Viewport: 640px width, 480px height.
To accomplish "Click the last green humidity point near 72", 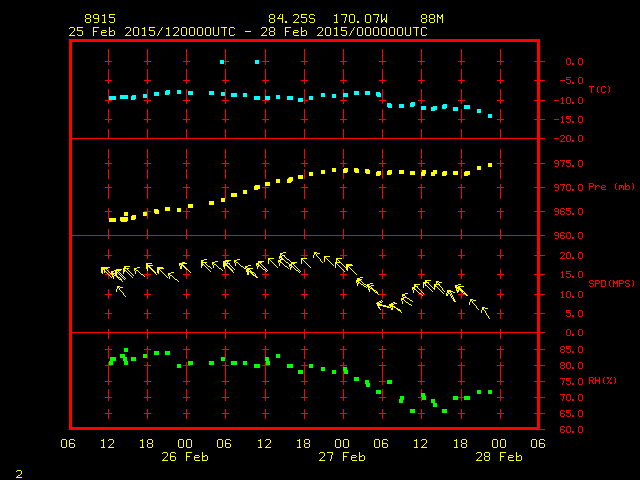I will point(490,392).
